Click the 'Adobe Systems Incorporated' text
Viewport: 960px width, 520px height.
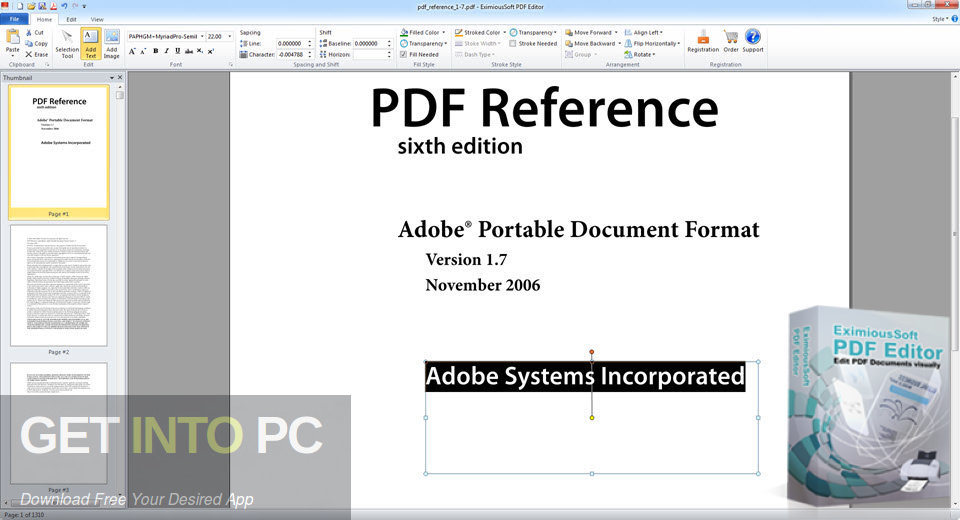[585, 376]
